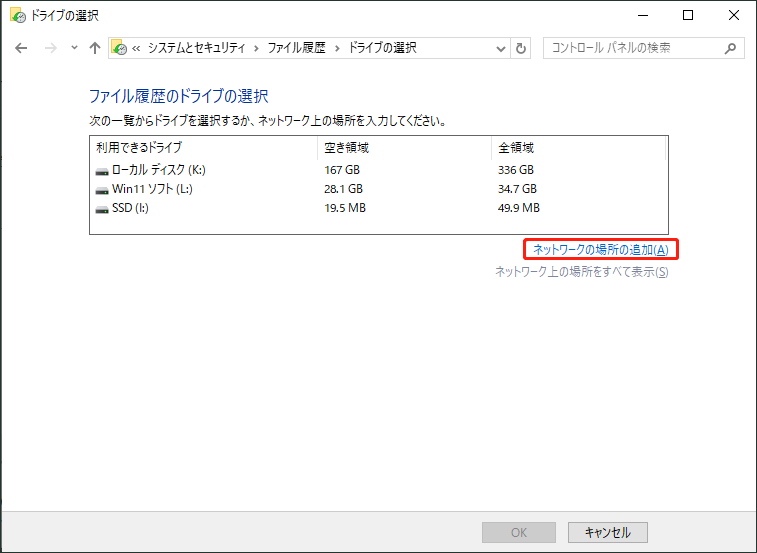The height and width of the screenshot is (553, 757).
Task: Click the magnifier search icon
Action: pos(731,48)
